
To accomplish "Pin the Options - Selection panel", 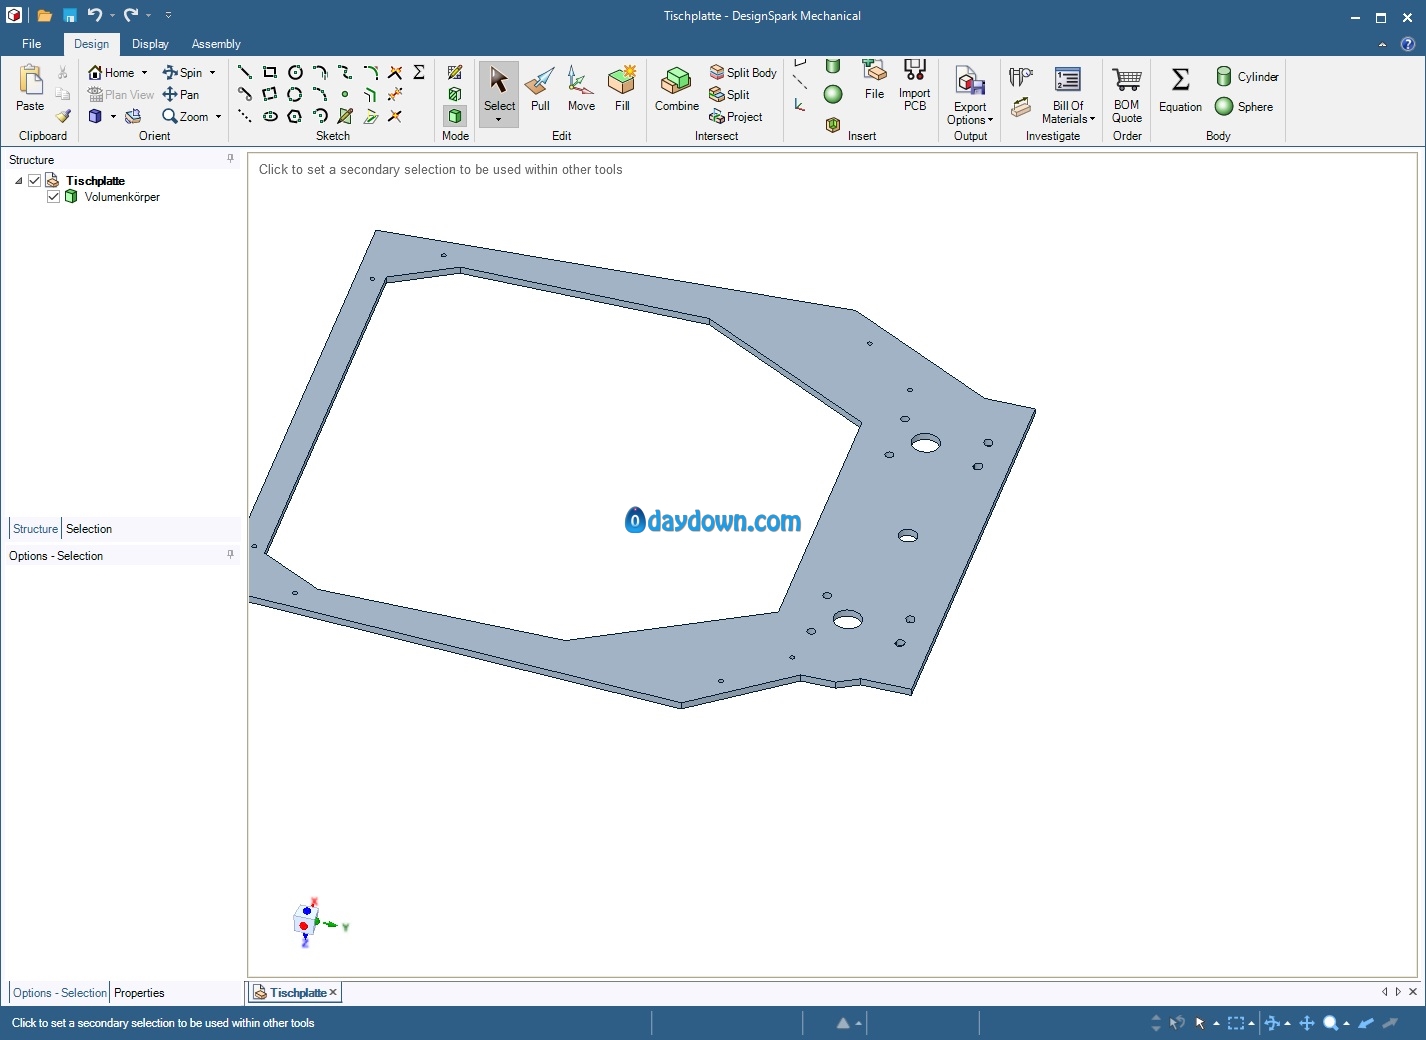I will click(x=230, y=555).
